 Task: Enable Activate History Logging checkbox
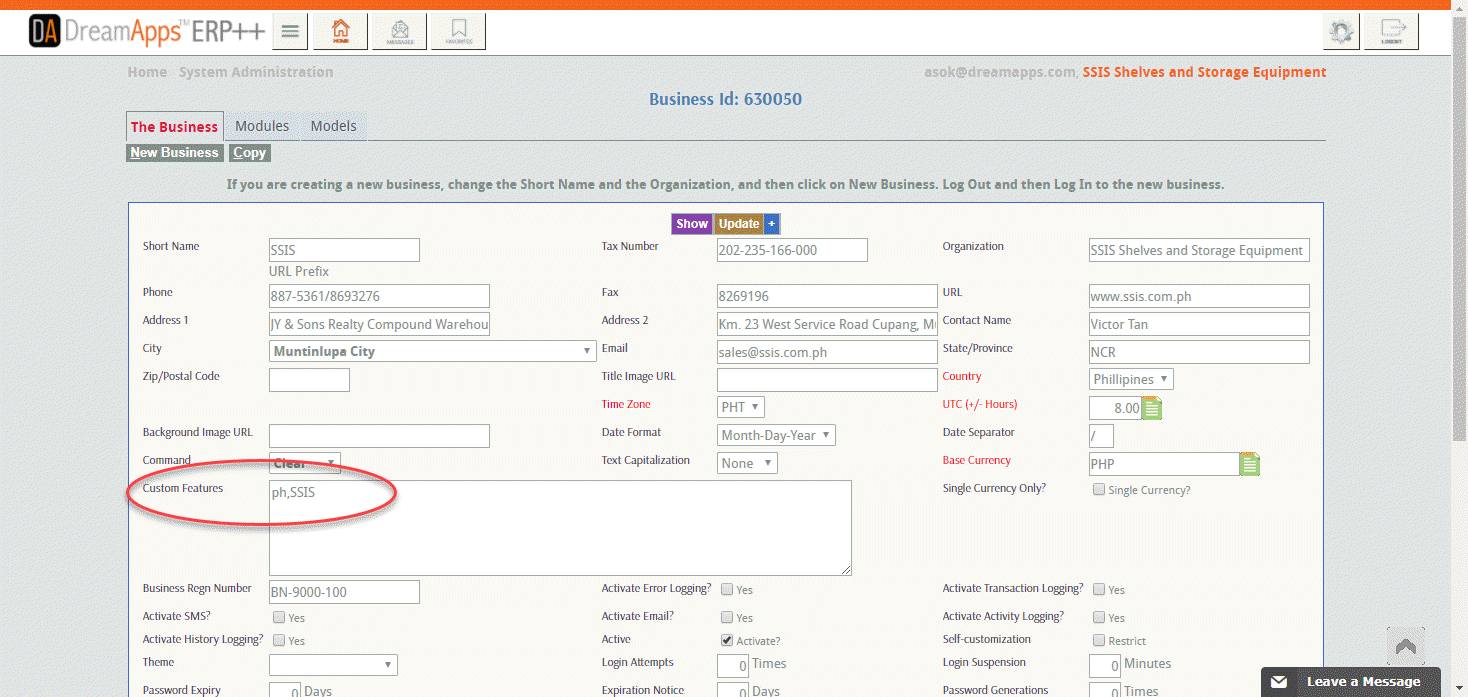tap(279, 640)
